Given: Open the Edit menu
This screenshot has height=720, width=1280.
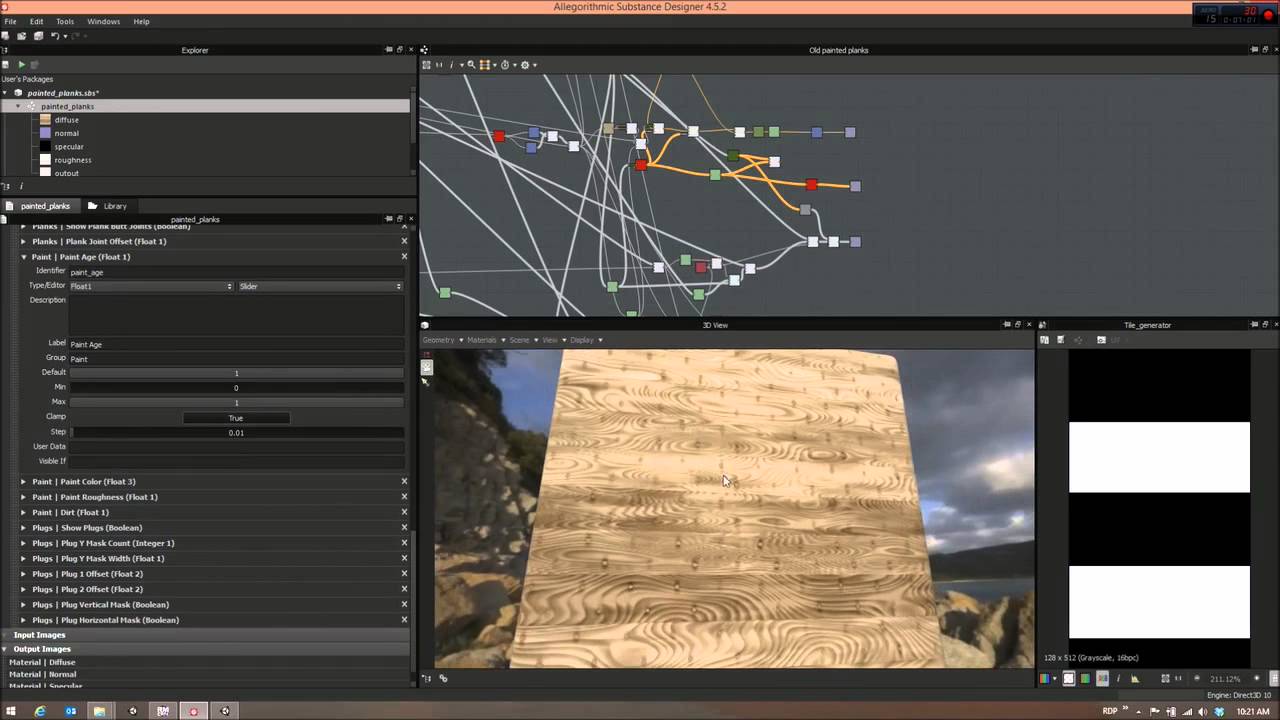Looking at the screenshot, I should (x=37, y=21).
